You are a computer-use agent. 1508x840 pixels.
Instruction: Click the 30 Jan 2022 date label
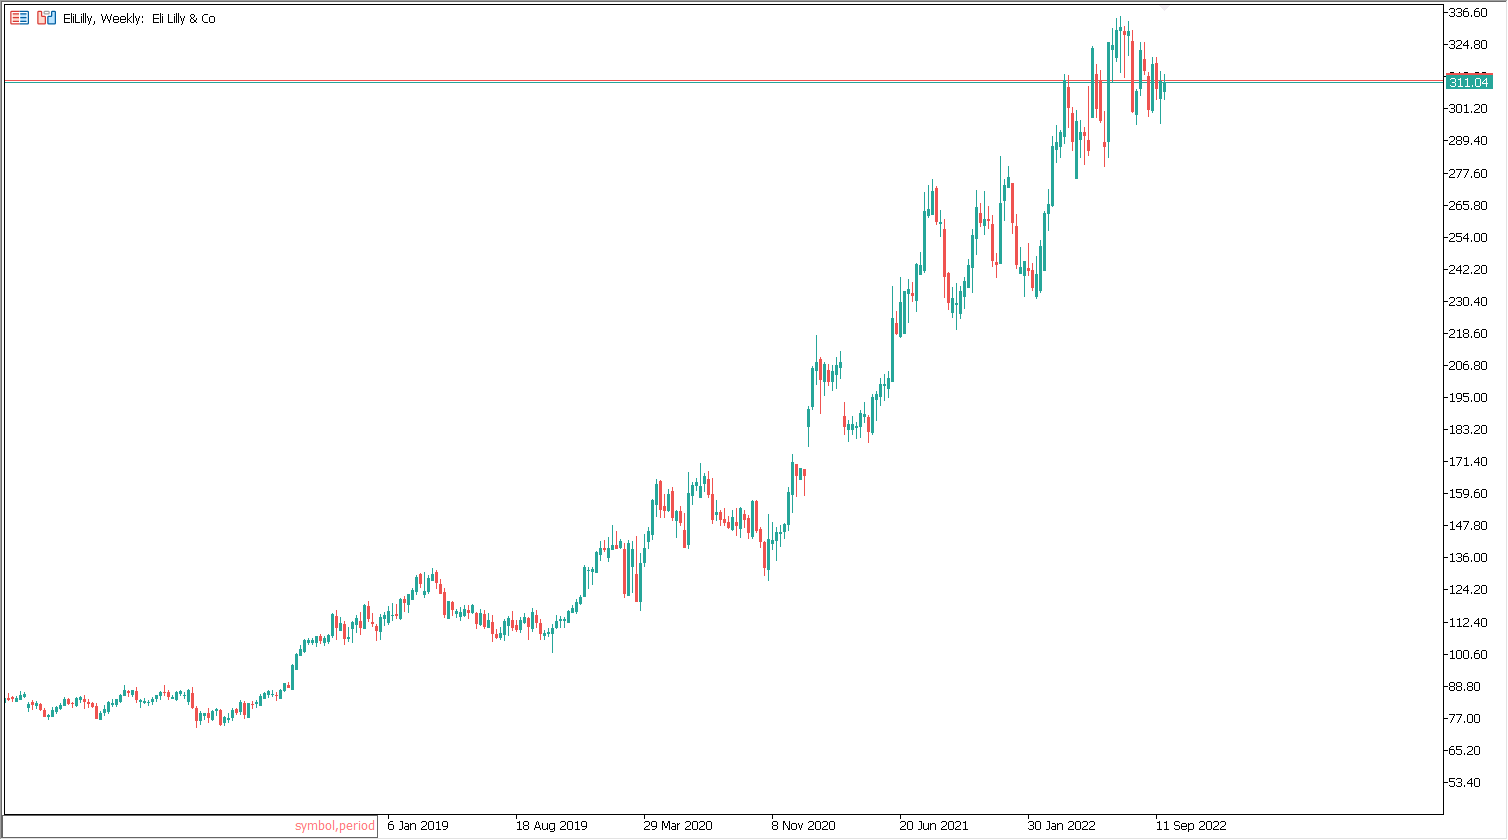1062,826
